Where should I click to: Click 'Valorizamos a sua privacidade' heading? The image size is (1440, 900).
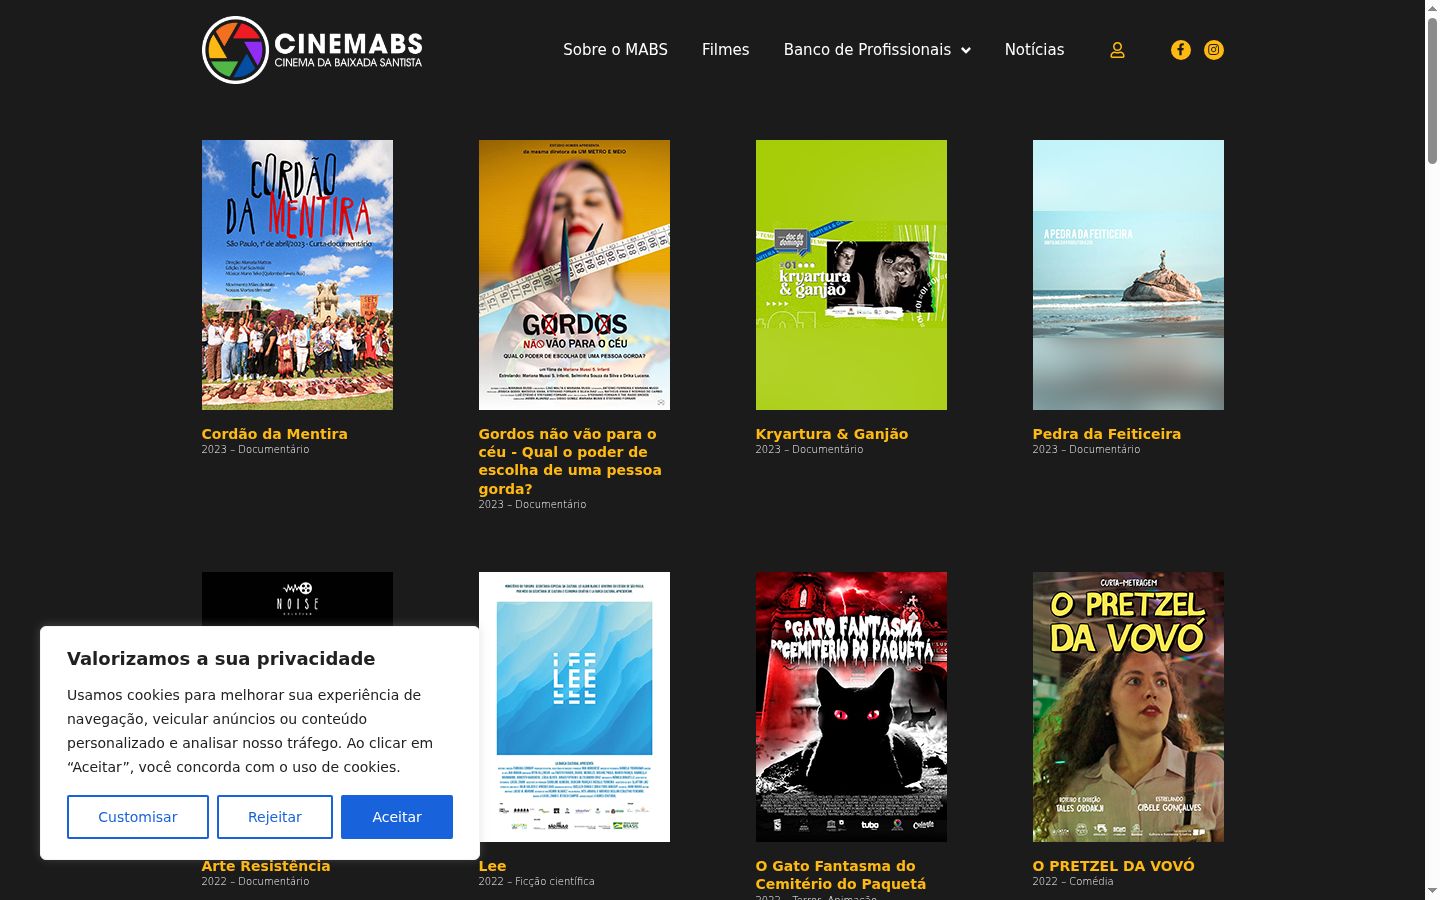tap(221, 659)
